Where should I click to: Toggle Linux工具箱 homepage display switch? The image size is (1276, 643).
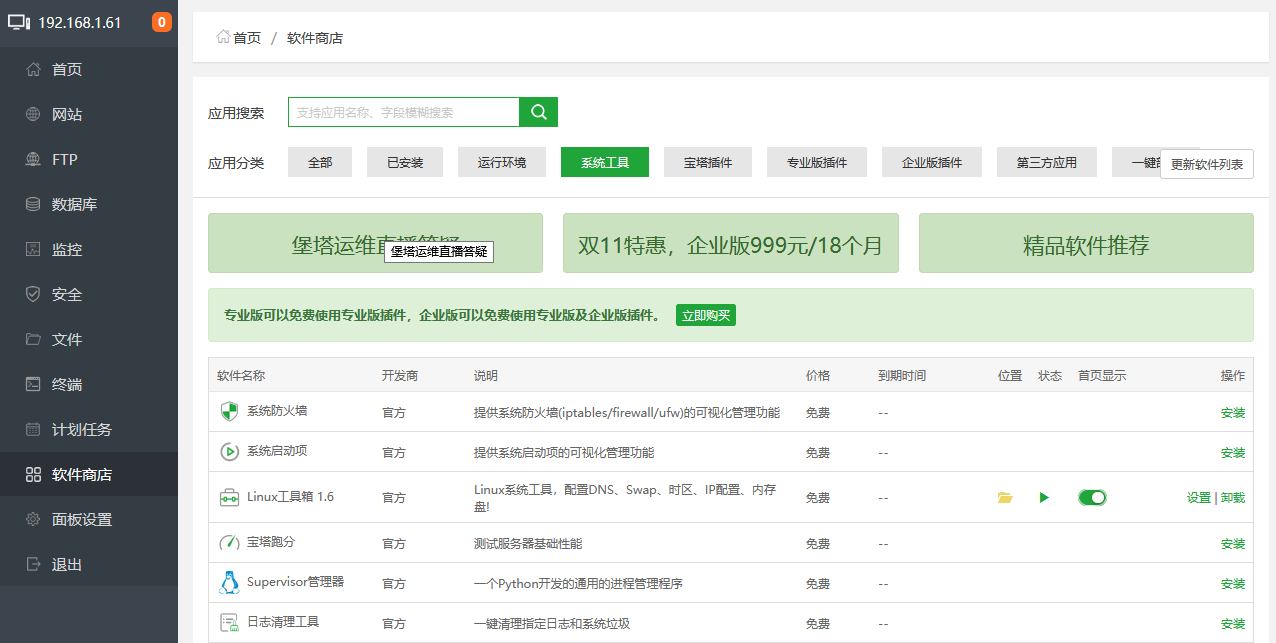point(1092,496)
